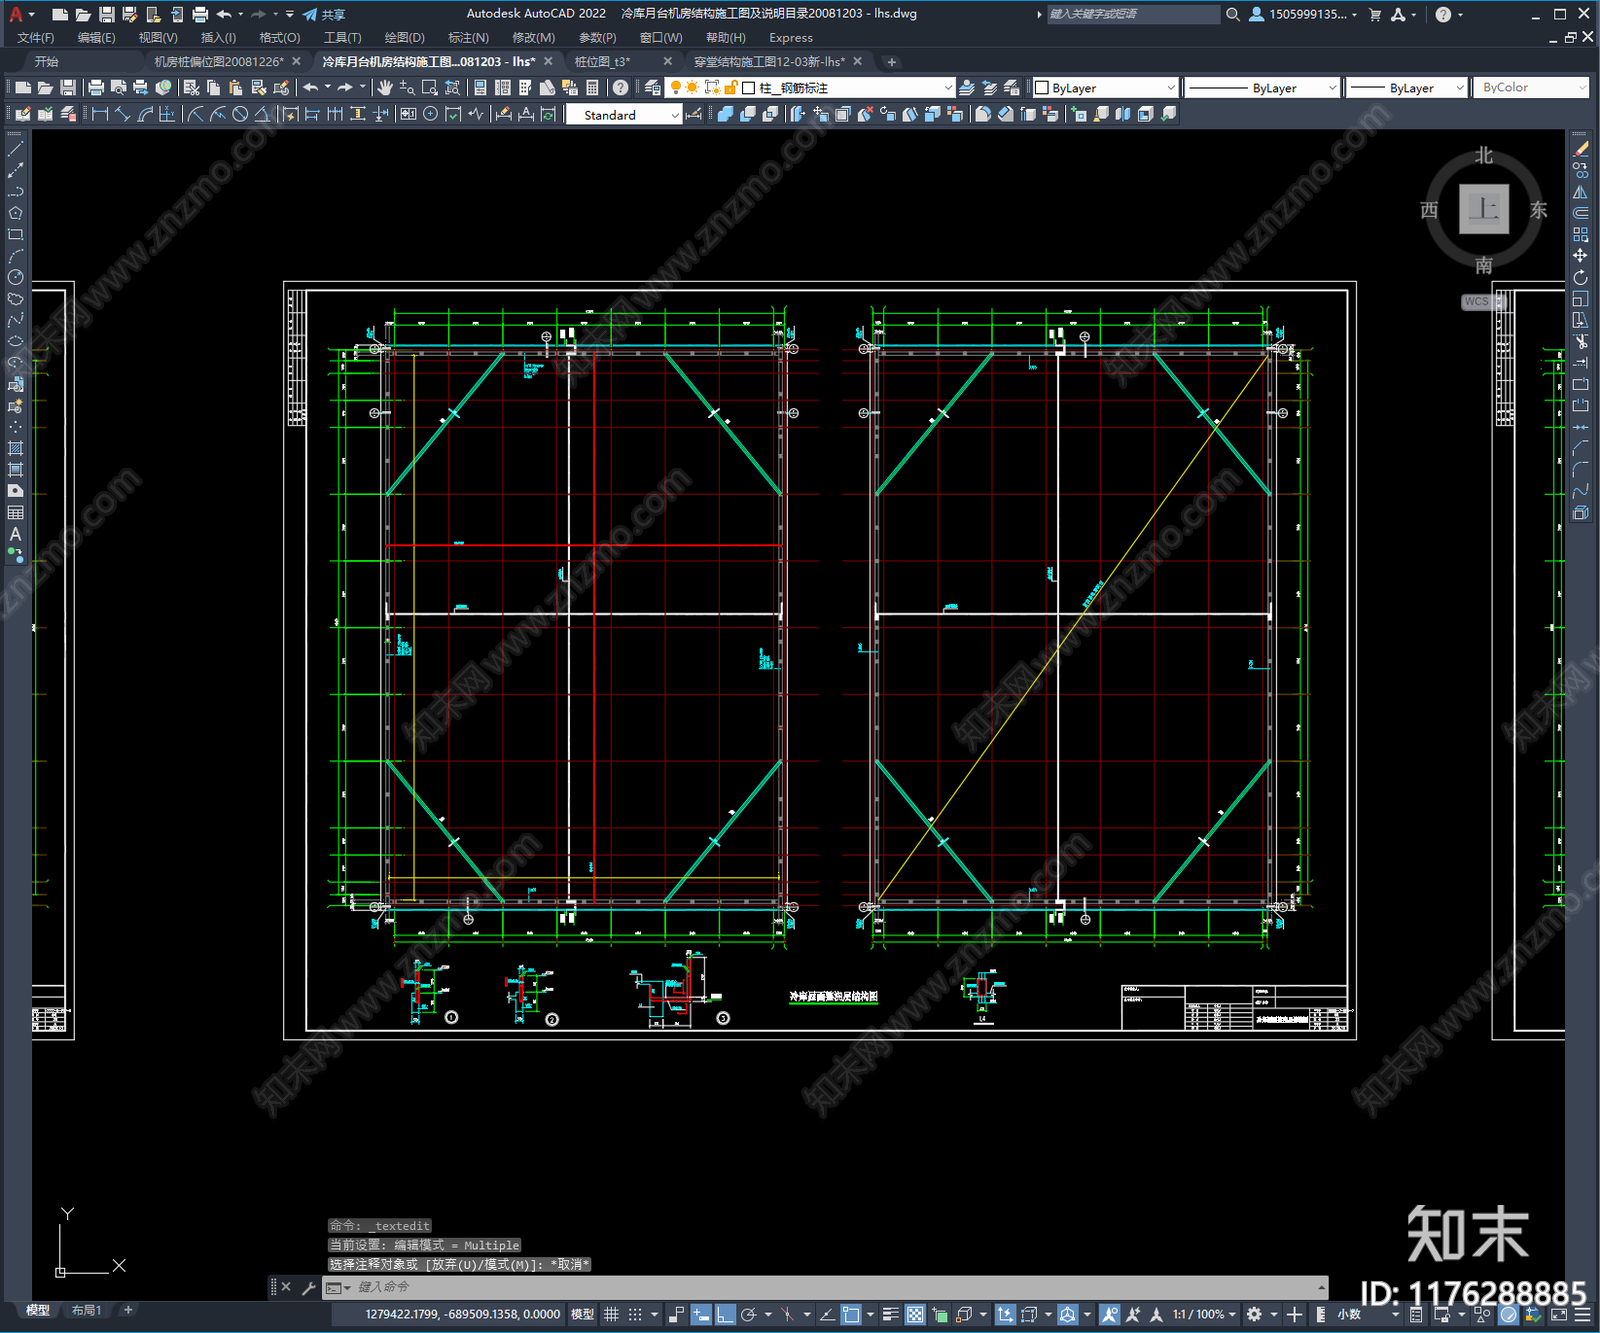Select the Polygon draw tool
The image size is (1600, 1333).
pyautogui.click(x=15, y=213)
